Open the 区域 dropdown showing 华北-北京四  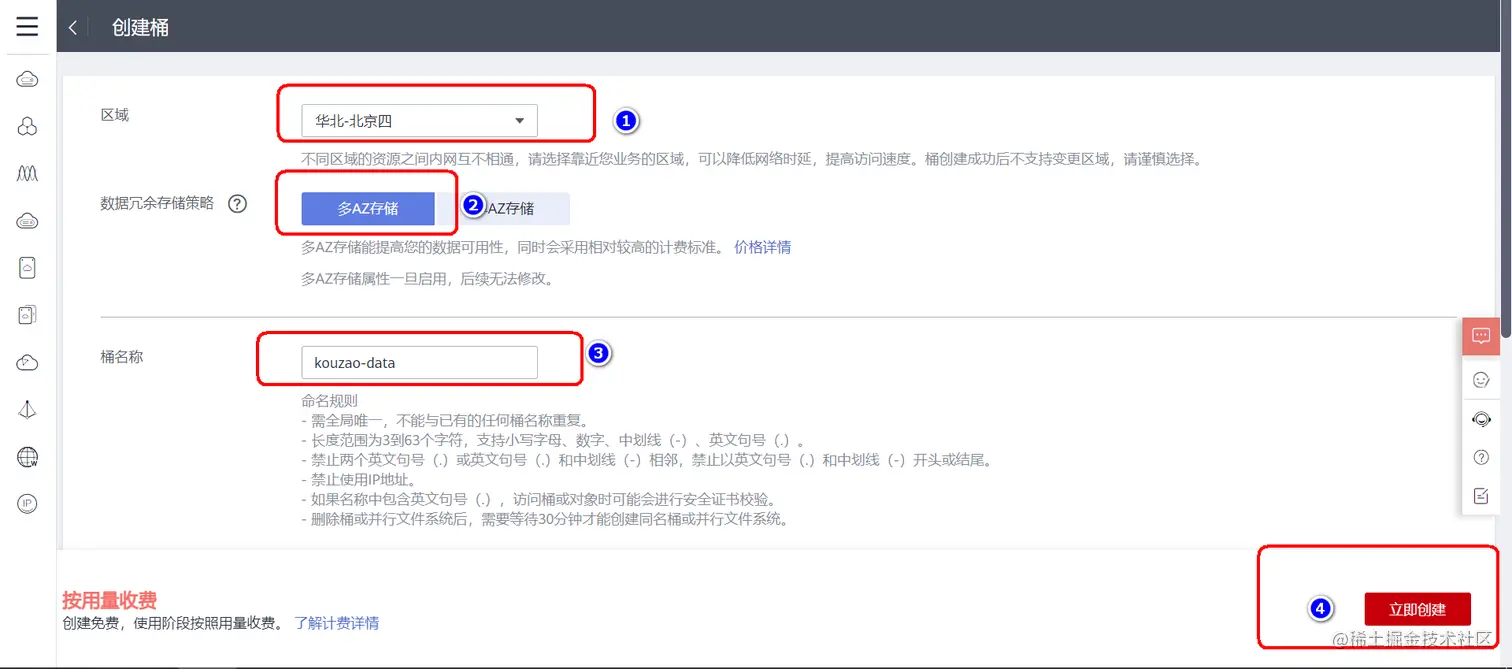419,121
